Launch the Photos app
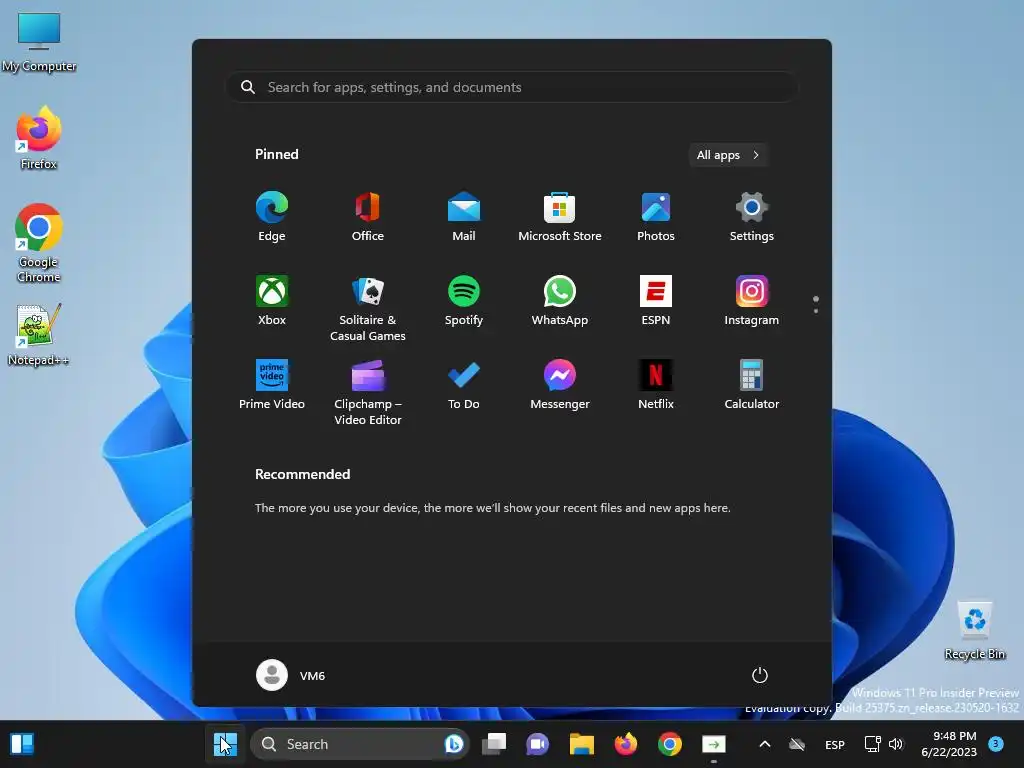 point(656,217)
